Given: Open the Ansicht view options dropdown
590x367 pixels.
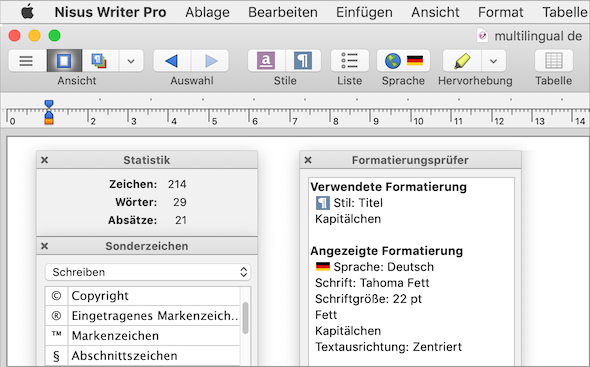Looking at the screenshot, I should coord(131,61).
